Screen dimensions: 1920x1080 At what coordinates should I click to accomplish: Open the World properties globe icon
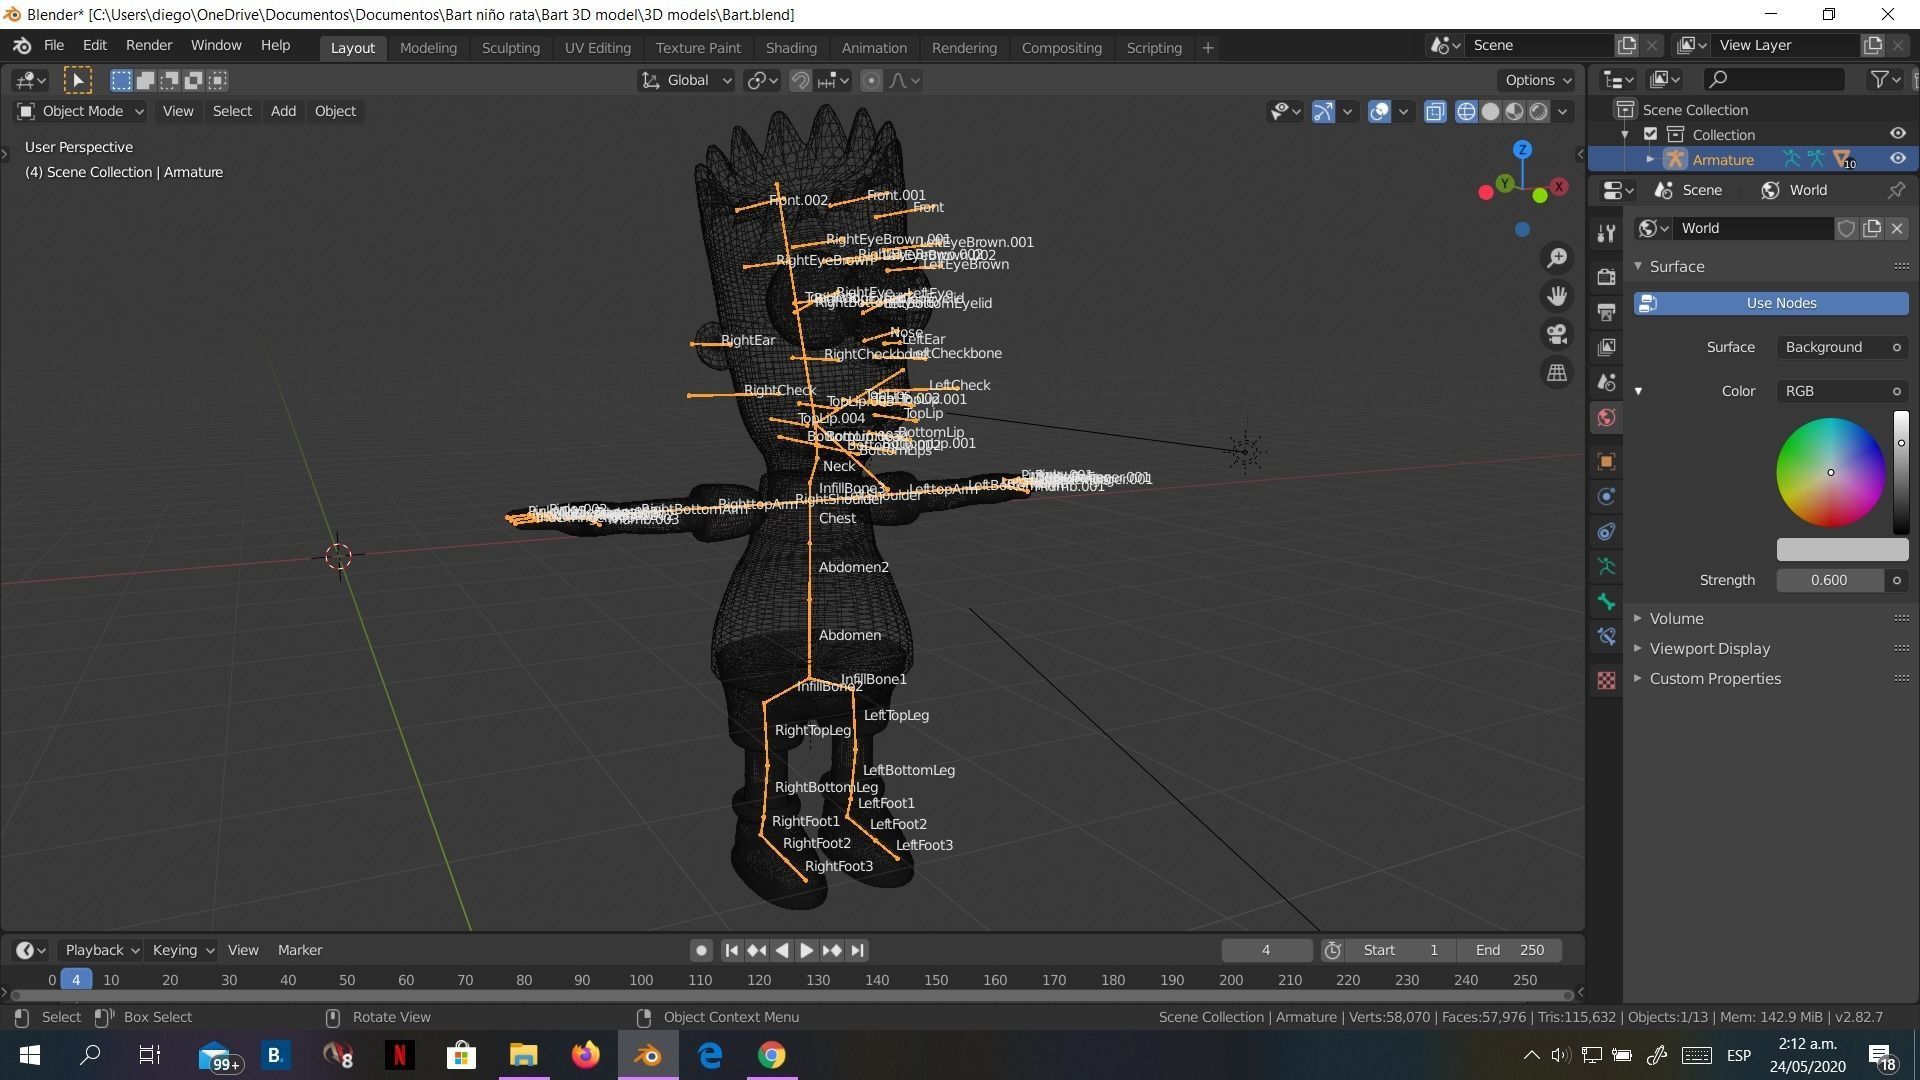point(1606,418)
